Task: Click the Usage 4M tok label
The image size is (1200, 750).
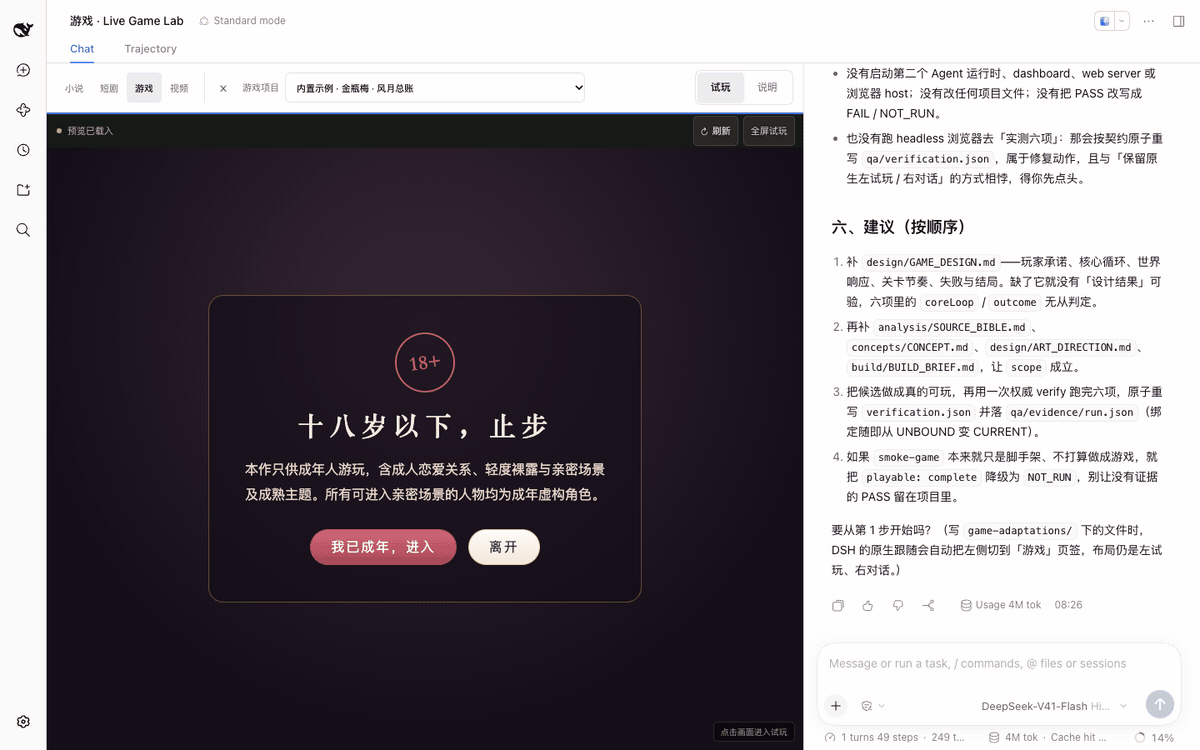Action: coord(1000,605)
